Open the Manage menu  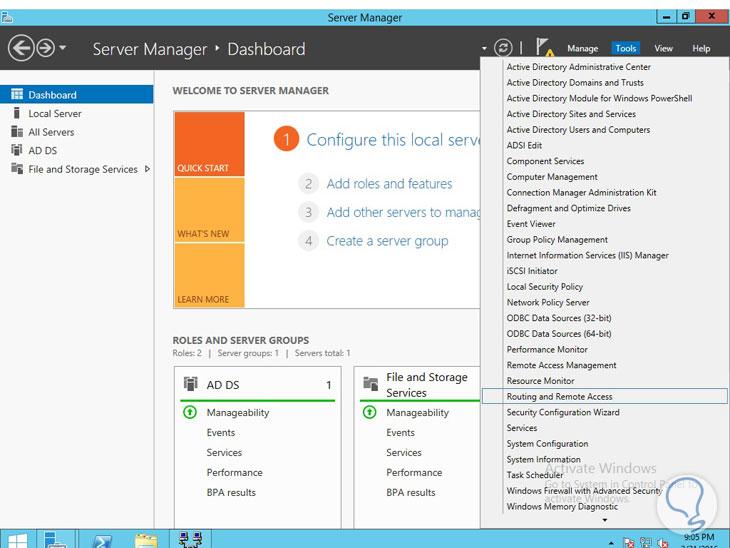(582, 48)
